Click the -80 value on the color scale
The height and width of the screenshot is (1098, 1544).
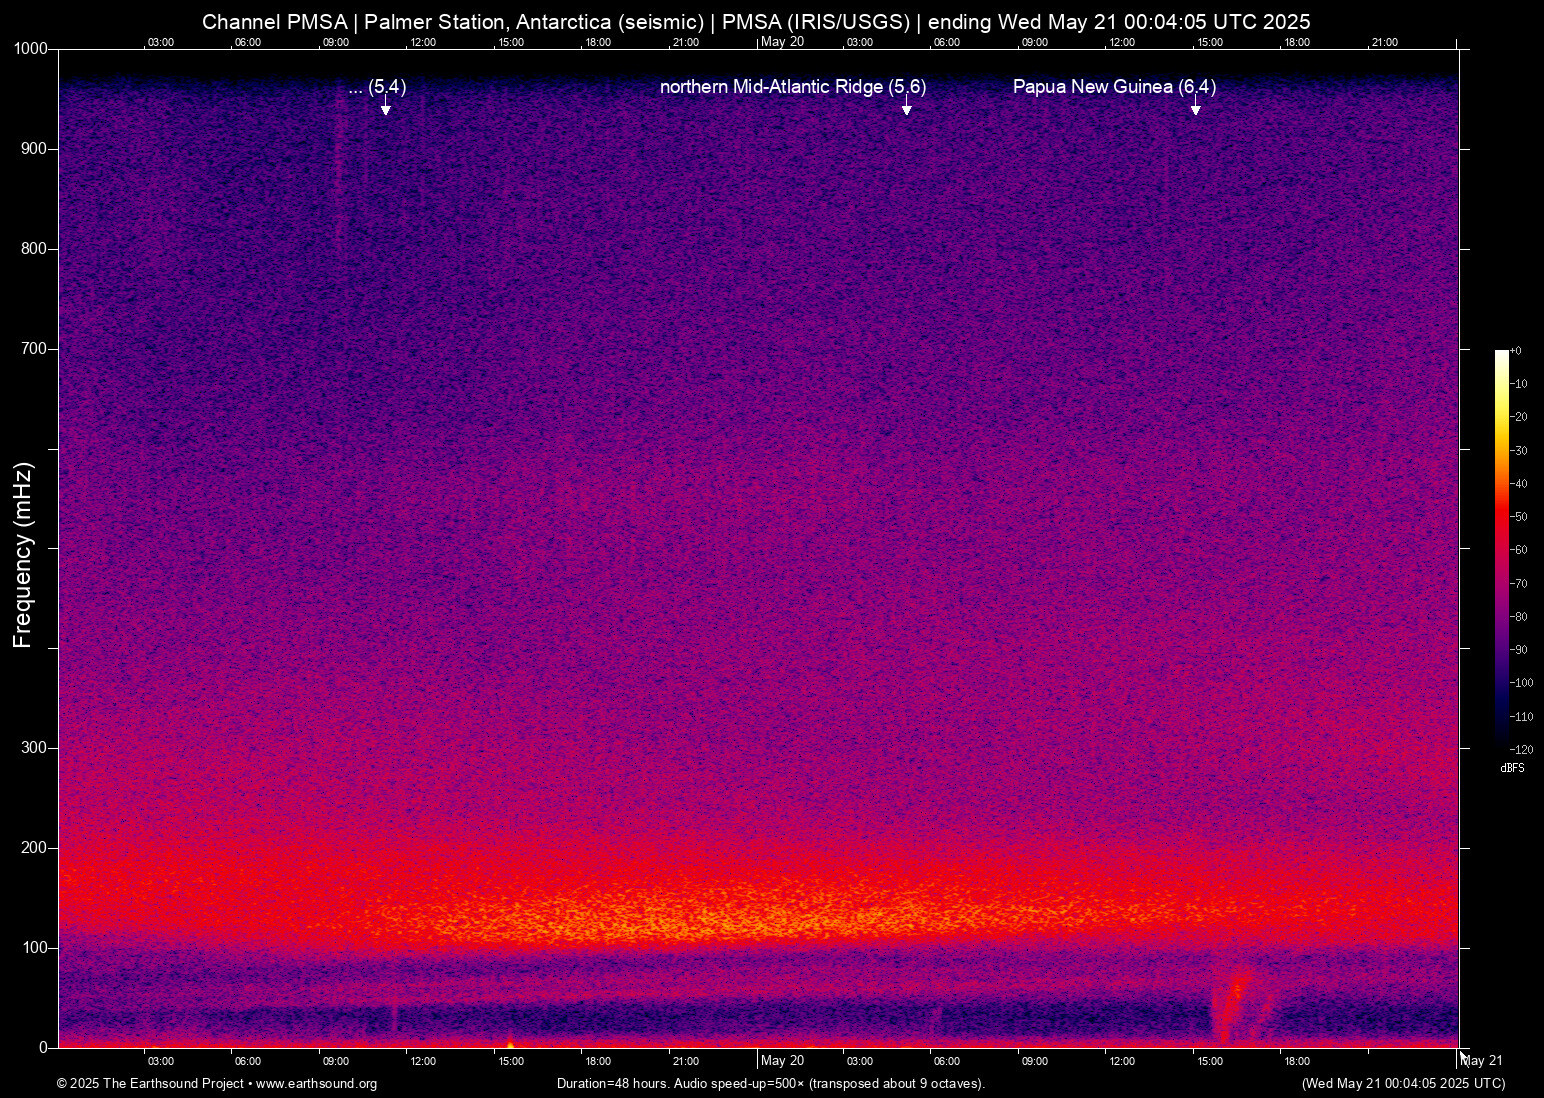(x=1519, y=617)
